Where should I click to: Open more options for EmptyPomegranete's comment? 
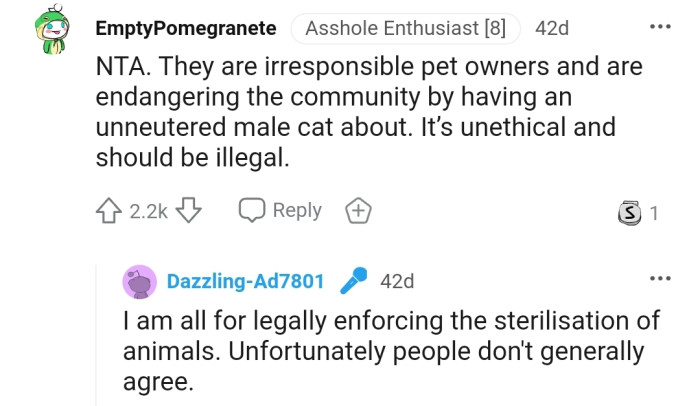tap(660, 26)
